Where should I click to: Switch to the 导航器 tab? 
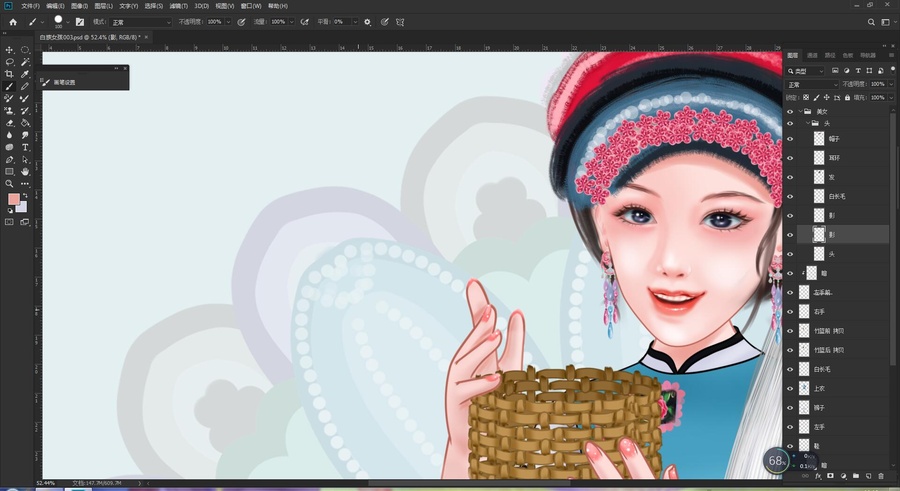click(x=868, y=56)
